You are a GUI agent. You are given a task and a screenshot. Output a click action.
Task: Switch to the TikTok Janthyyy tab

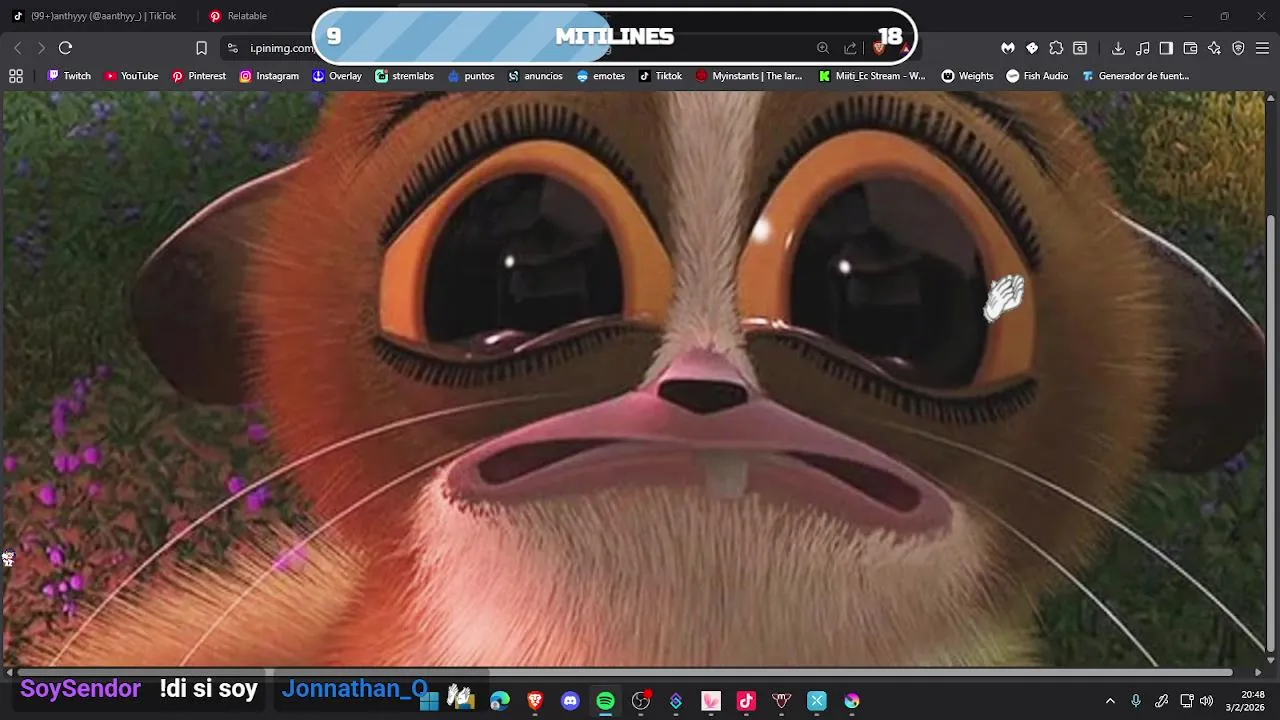(x=95, y=16)
